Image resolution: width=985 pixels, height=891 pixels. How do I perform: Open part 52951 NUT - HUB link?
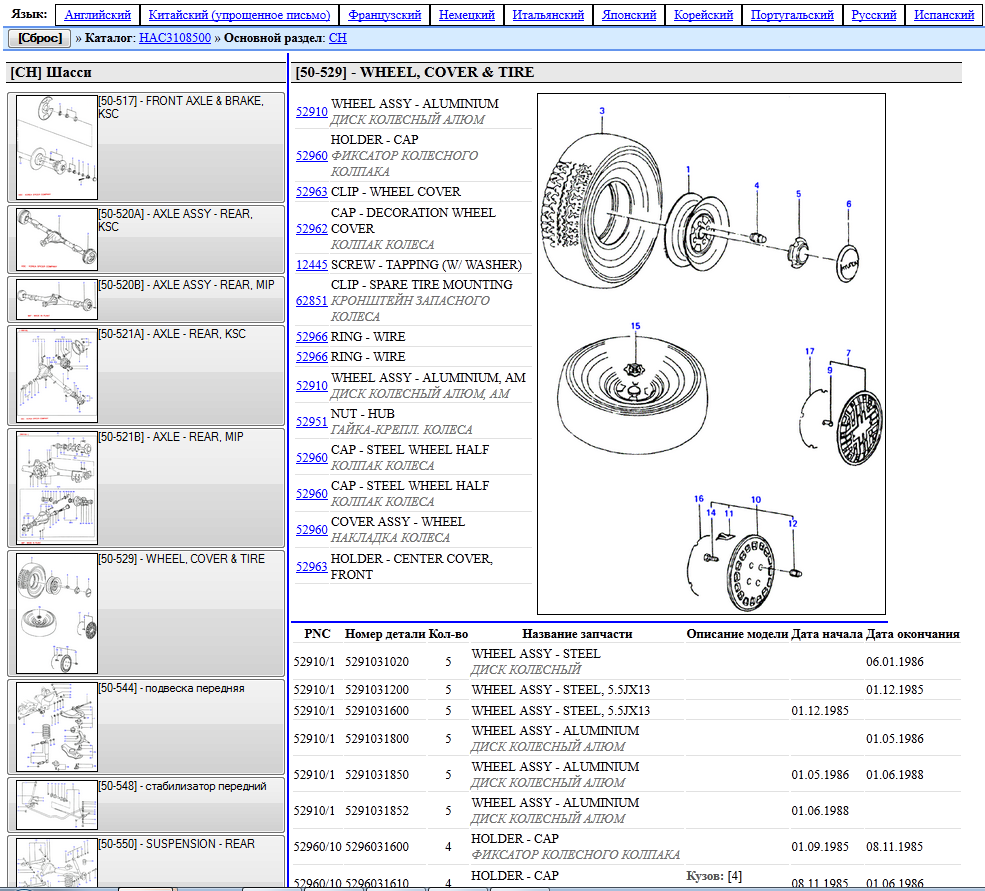(310, 421)
